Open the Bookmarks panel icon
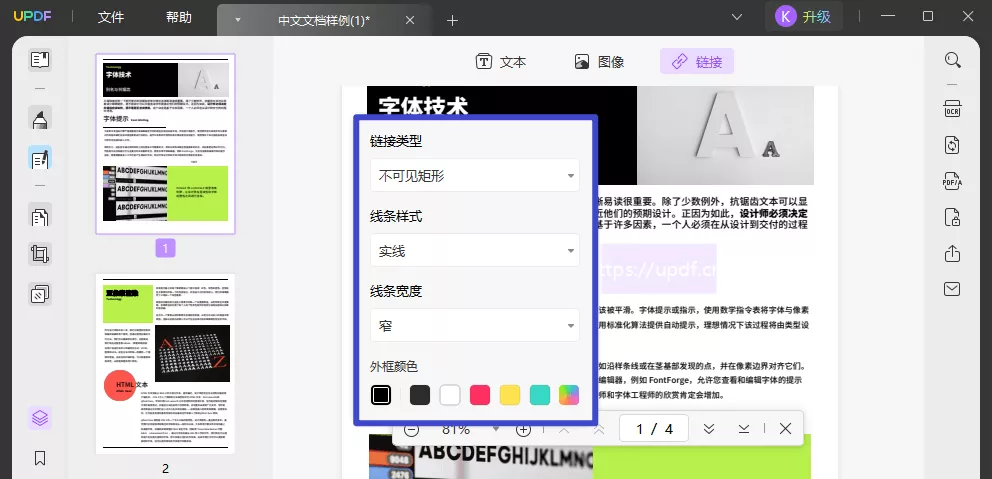The width and height of the screenshot is (992, 479). (x=40, y=457)
